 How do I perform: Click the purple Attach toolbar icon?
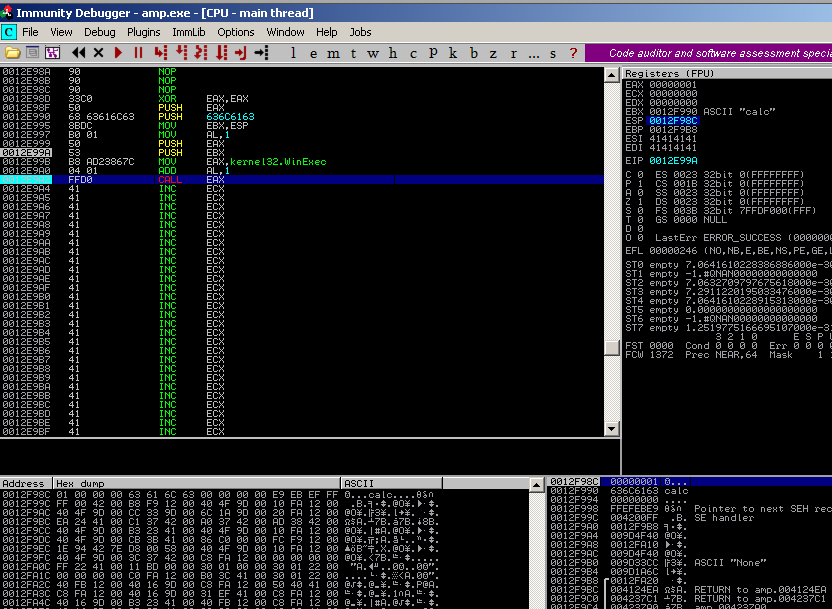[53, 53]
